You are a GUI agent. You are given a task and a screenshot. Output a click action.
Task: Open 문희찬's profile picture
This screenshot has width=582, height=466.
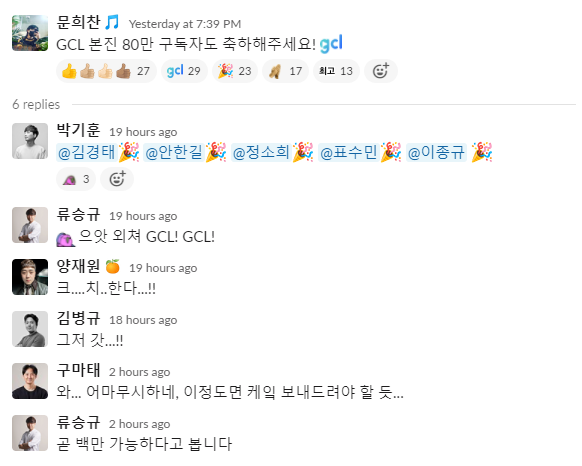[x=30, y=33]
